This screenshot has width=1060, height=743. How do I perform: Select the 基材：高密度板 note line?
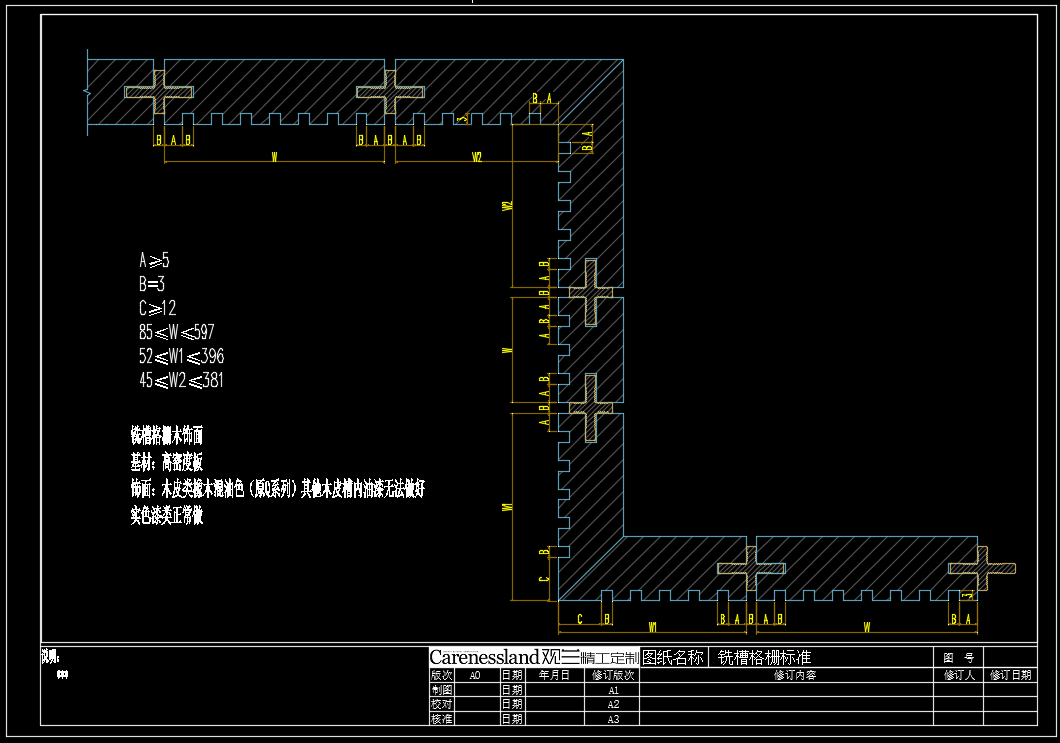(167, 463)
